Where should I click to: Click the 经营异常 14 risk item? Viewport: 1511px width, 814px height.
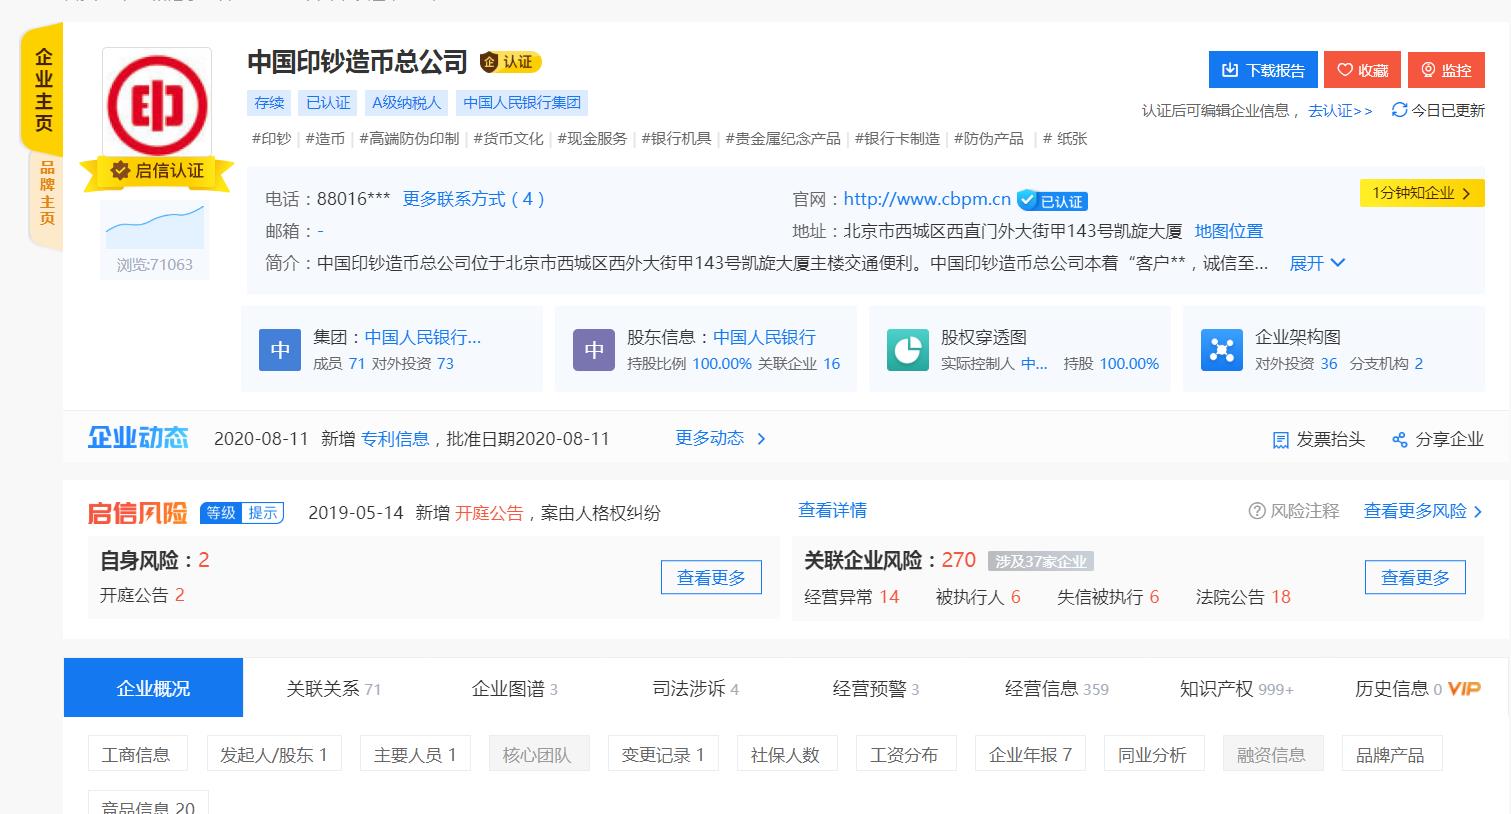click(x=851, y=597)
